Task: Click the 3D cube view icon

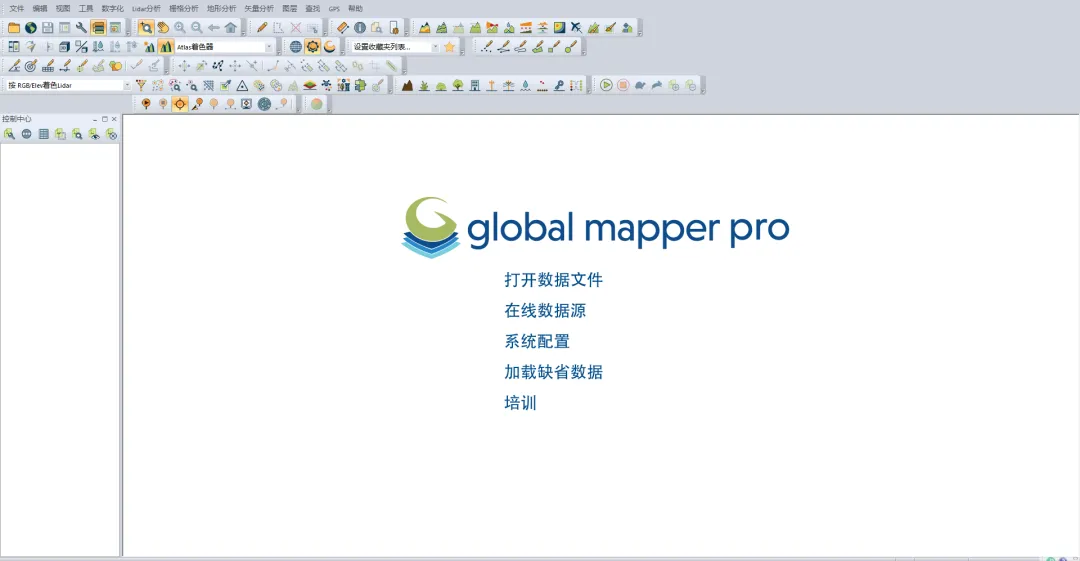Action: coord(64,47)
